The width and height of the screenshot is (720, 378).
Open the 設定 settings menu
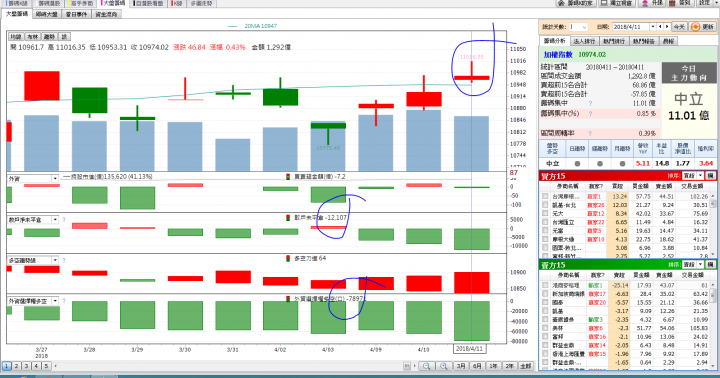707,3
